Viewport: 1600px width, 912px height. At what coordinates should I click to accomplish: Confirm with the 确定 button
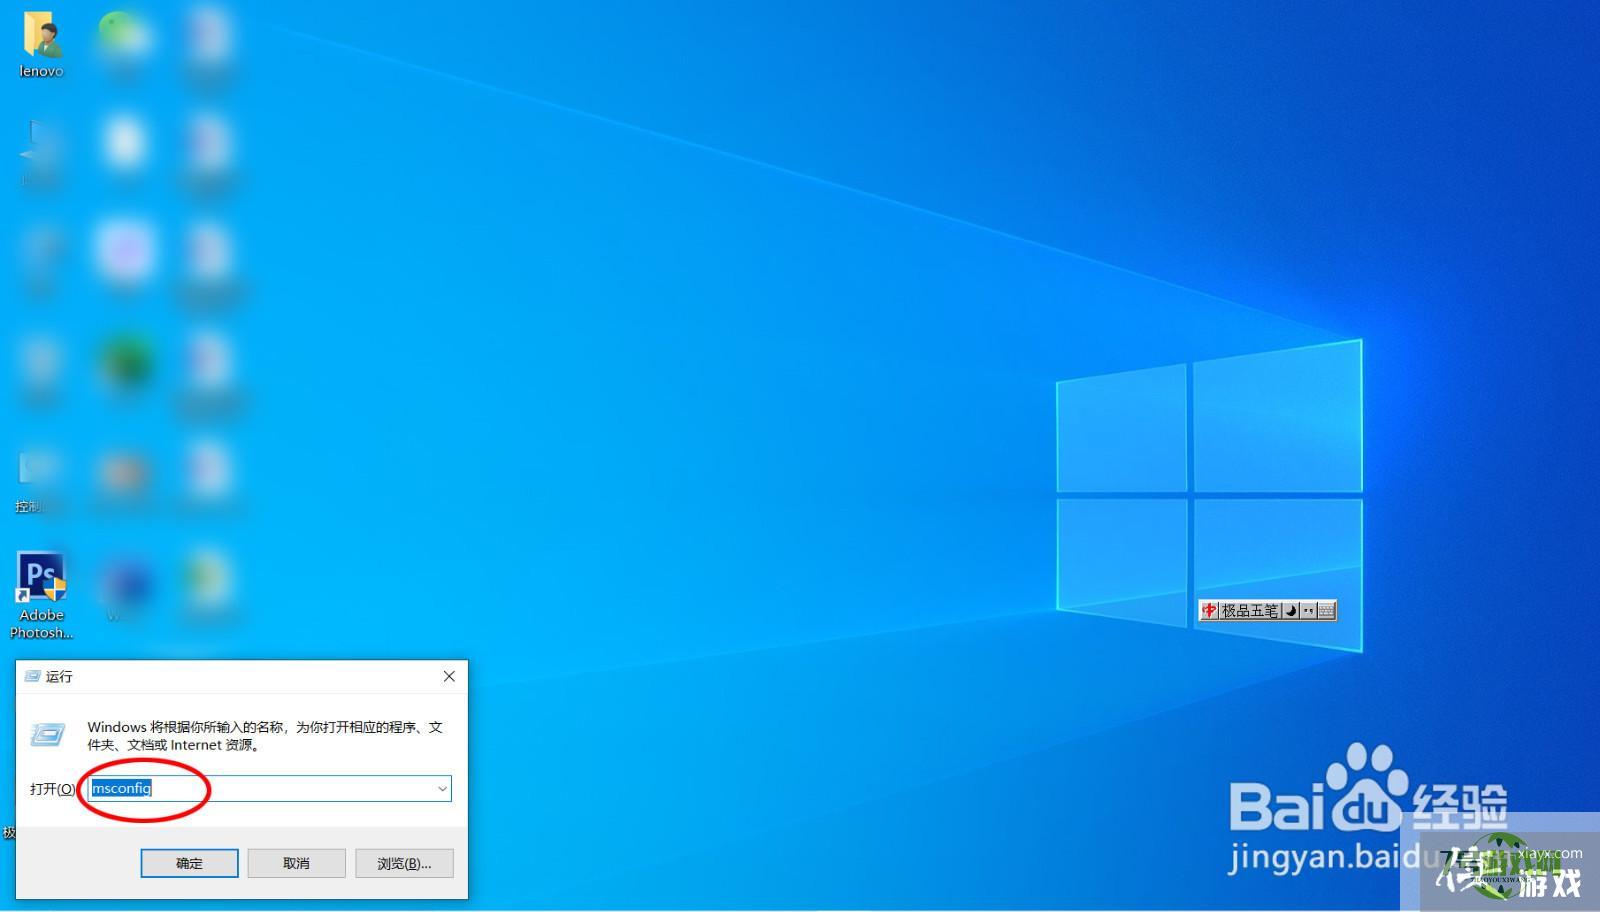[x=189, y=863]
